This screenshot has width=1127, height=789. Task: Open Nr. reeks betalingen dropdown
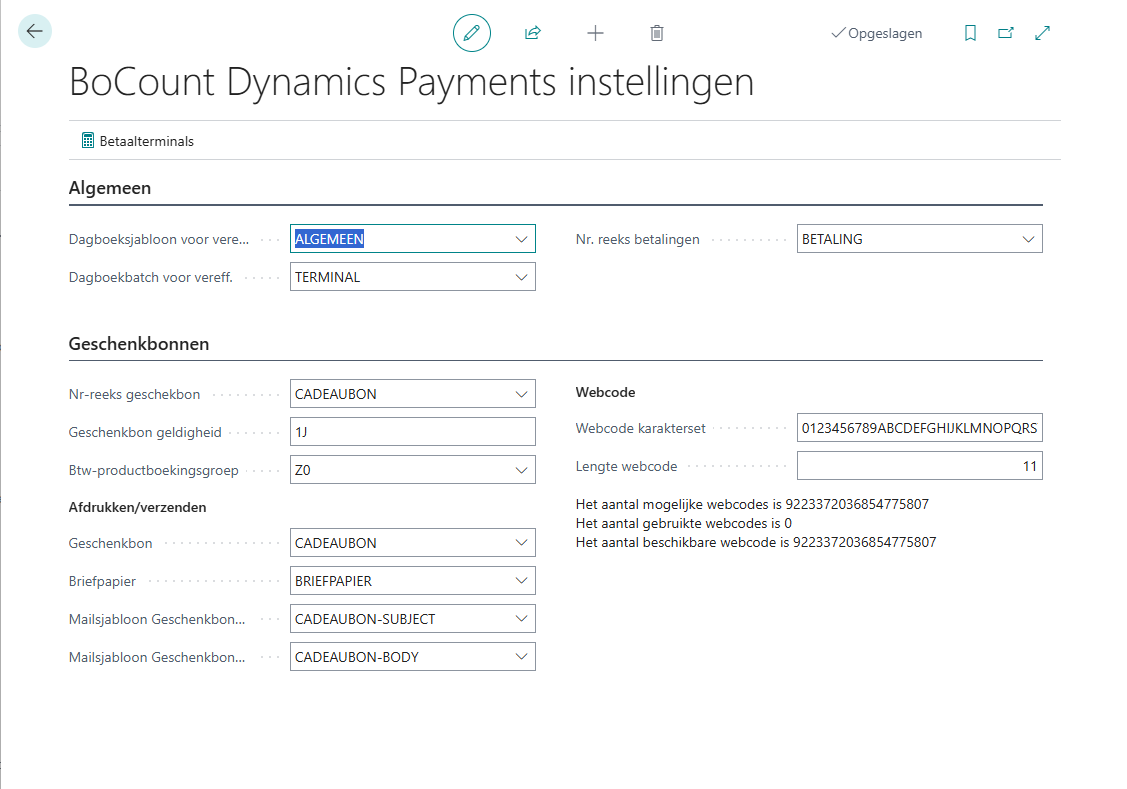1028,239
